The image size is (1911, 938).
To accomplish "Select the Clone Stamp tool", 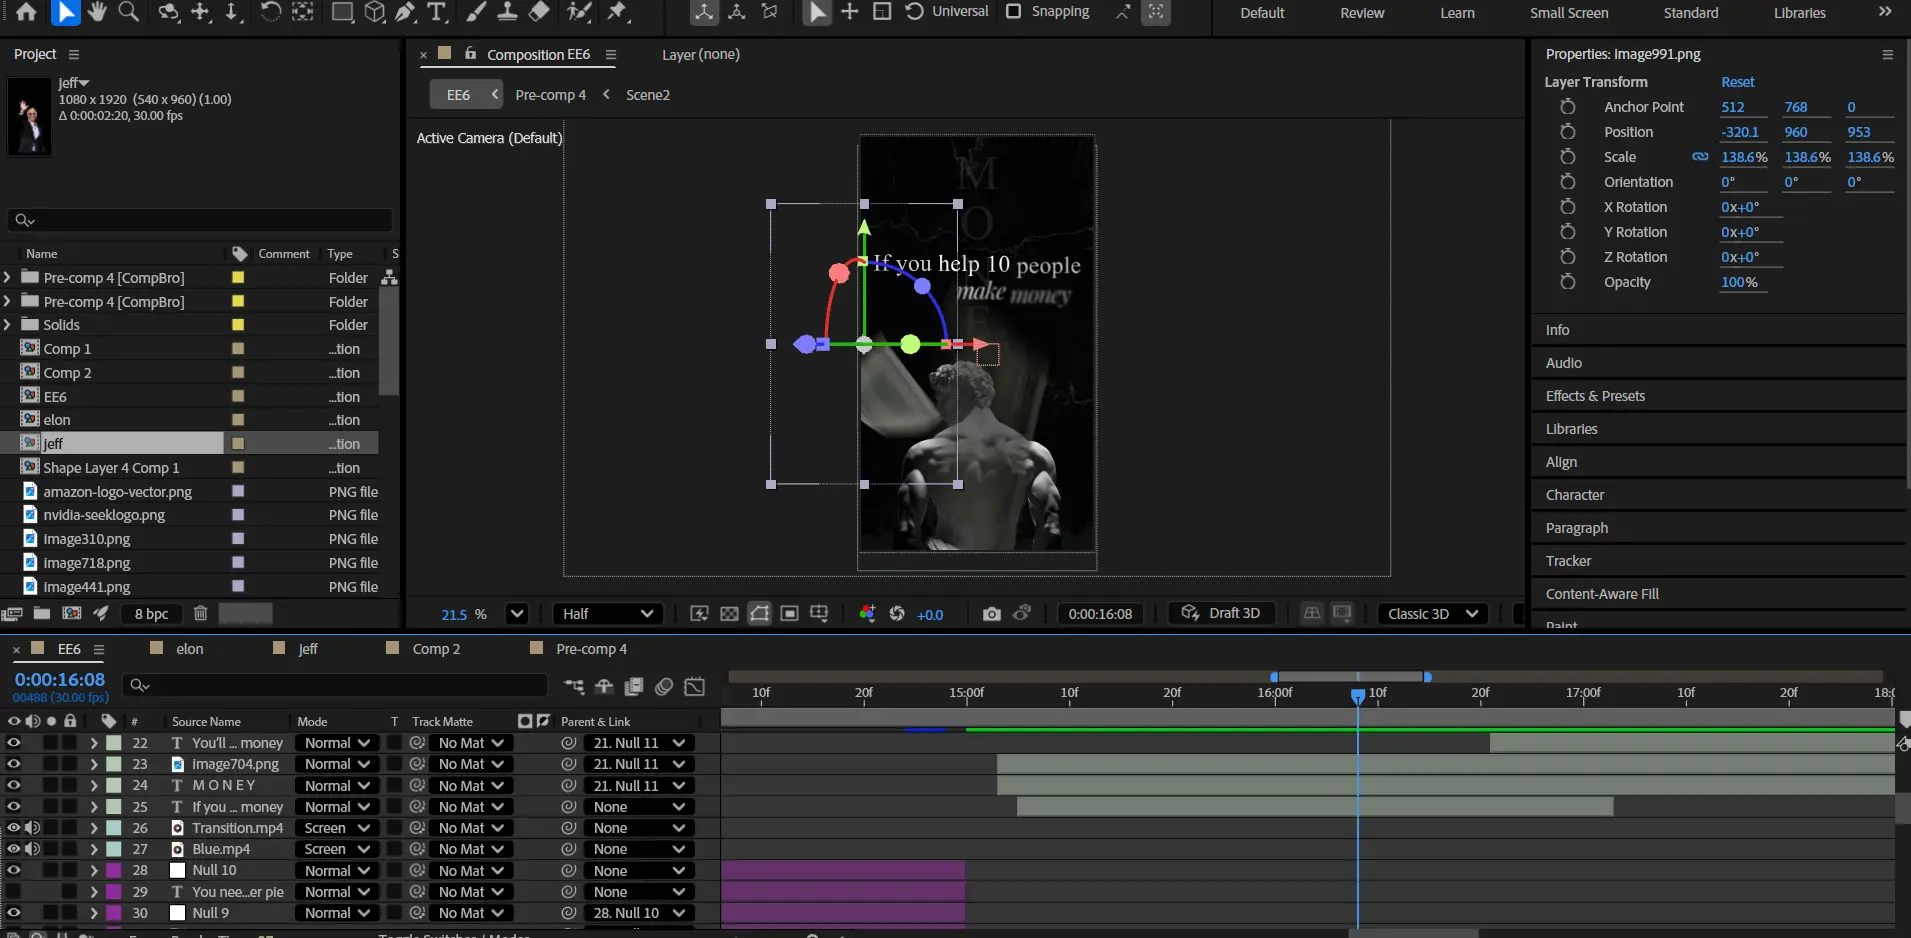I will coord(508,12).
